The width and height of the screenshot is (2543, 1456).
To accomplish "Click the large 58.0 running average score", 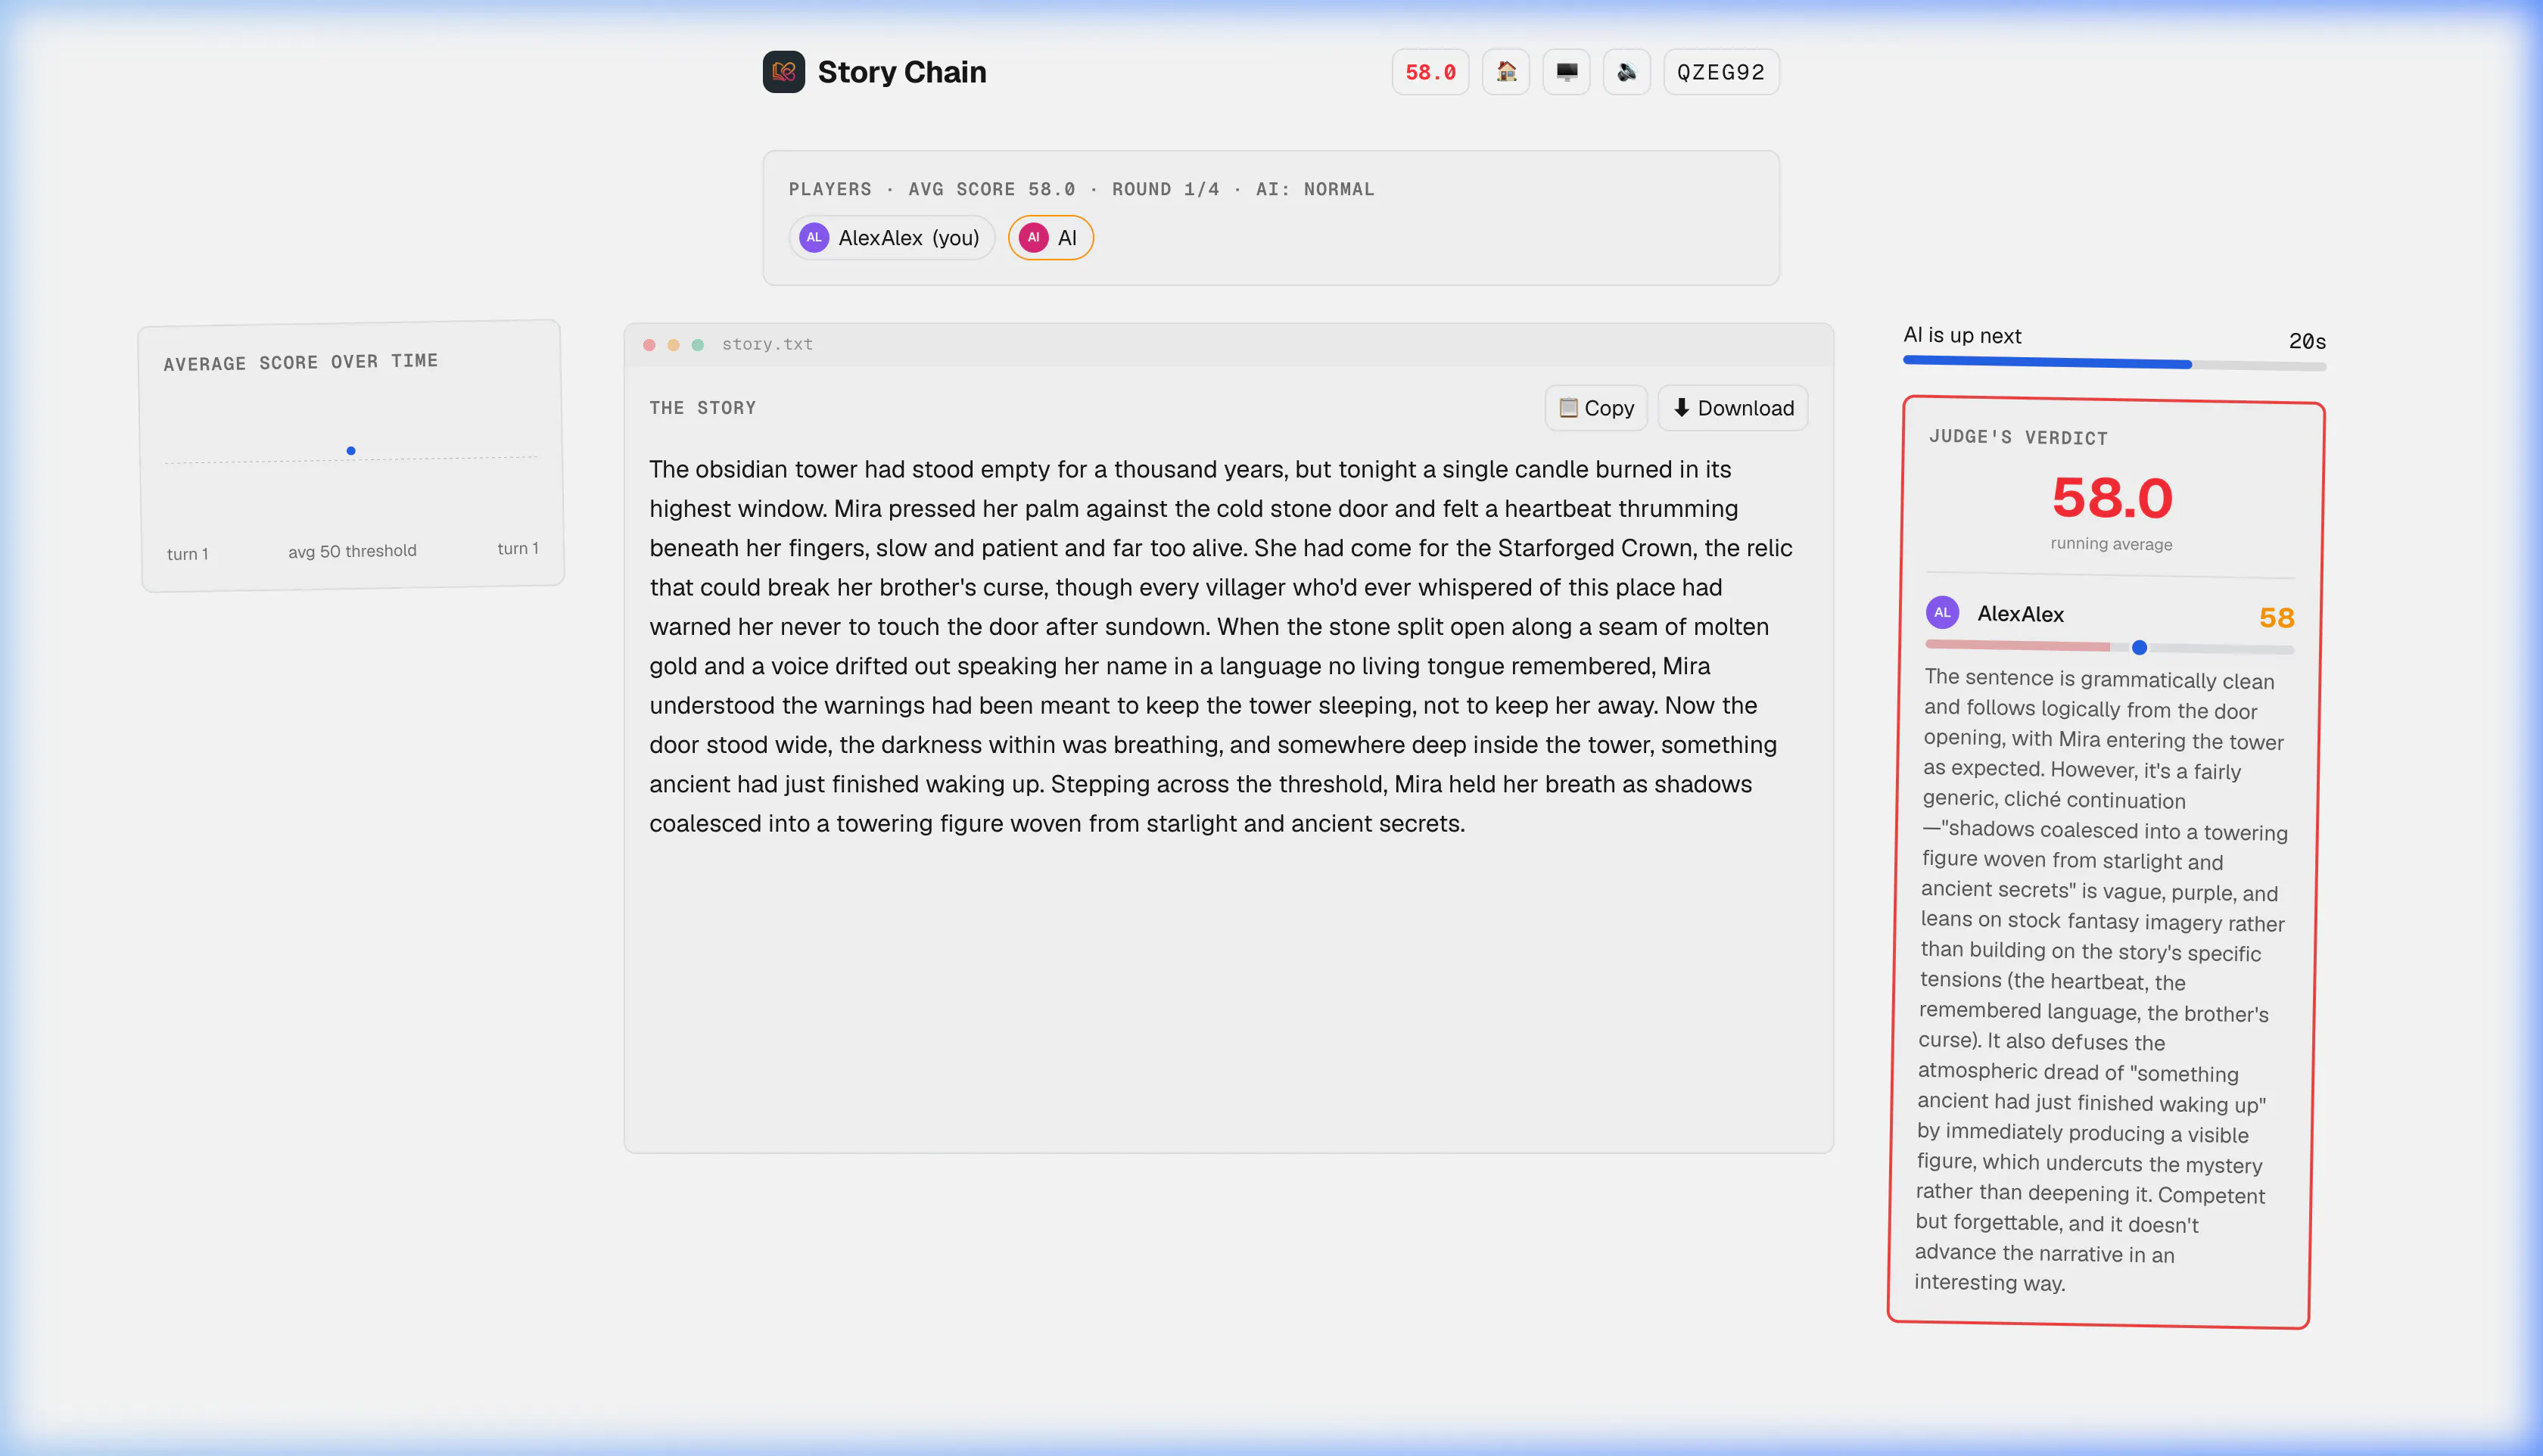I will click(x=2112, y=498).
